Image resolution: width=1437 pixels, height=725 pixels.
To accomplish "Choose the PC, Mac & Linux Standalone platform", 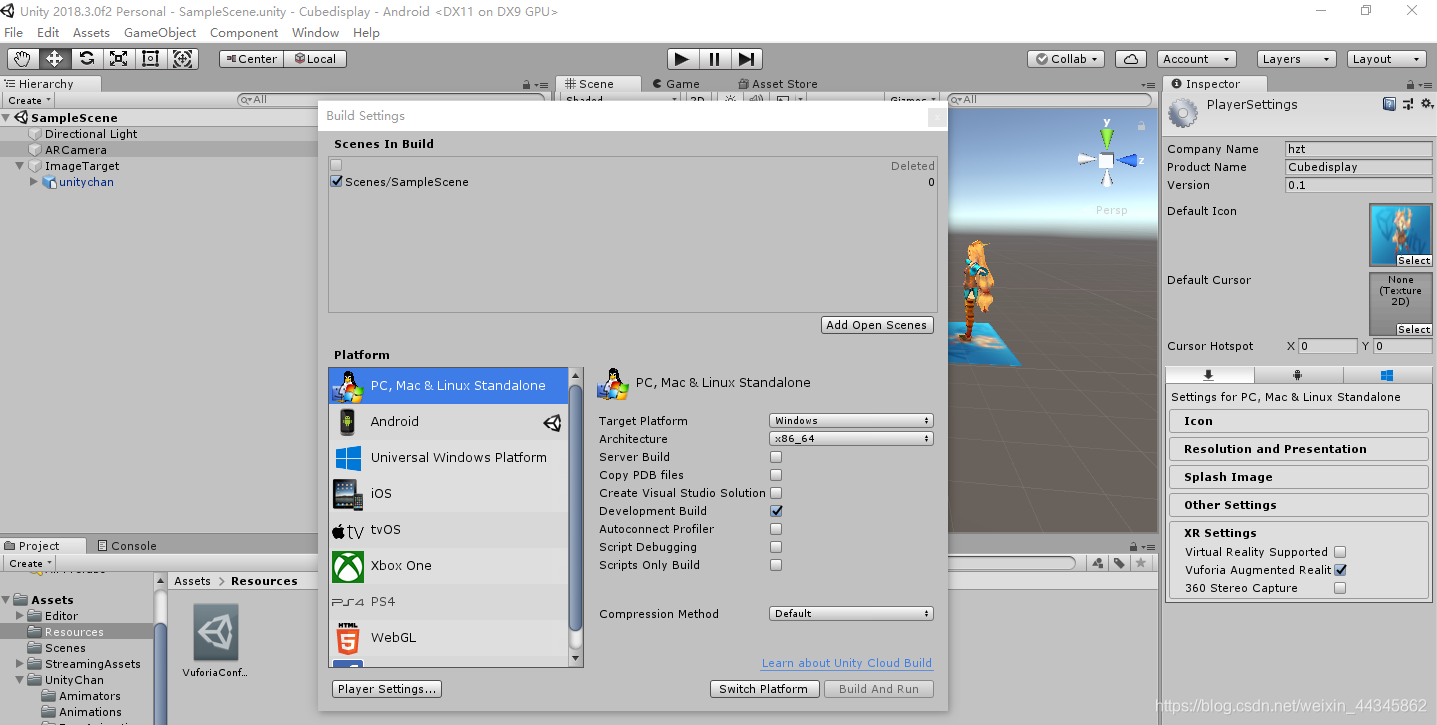I will tap(449, 385).
